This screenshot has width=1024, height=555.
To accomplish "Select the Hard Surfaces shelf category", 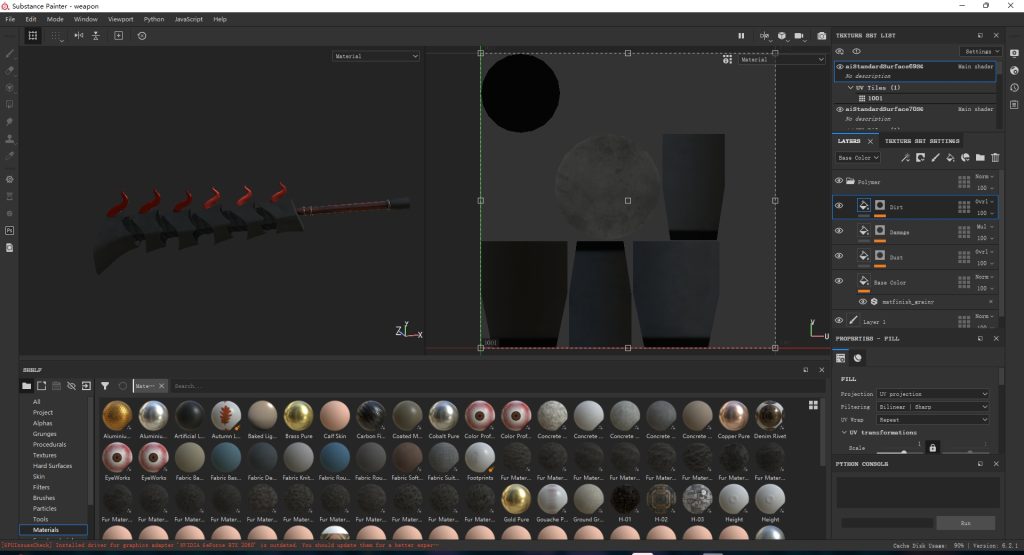I will click(x=52, y=466).
